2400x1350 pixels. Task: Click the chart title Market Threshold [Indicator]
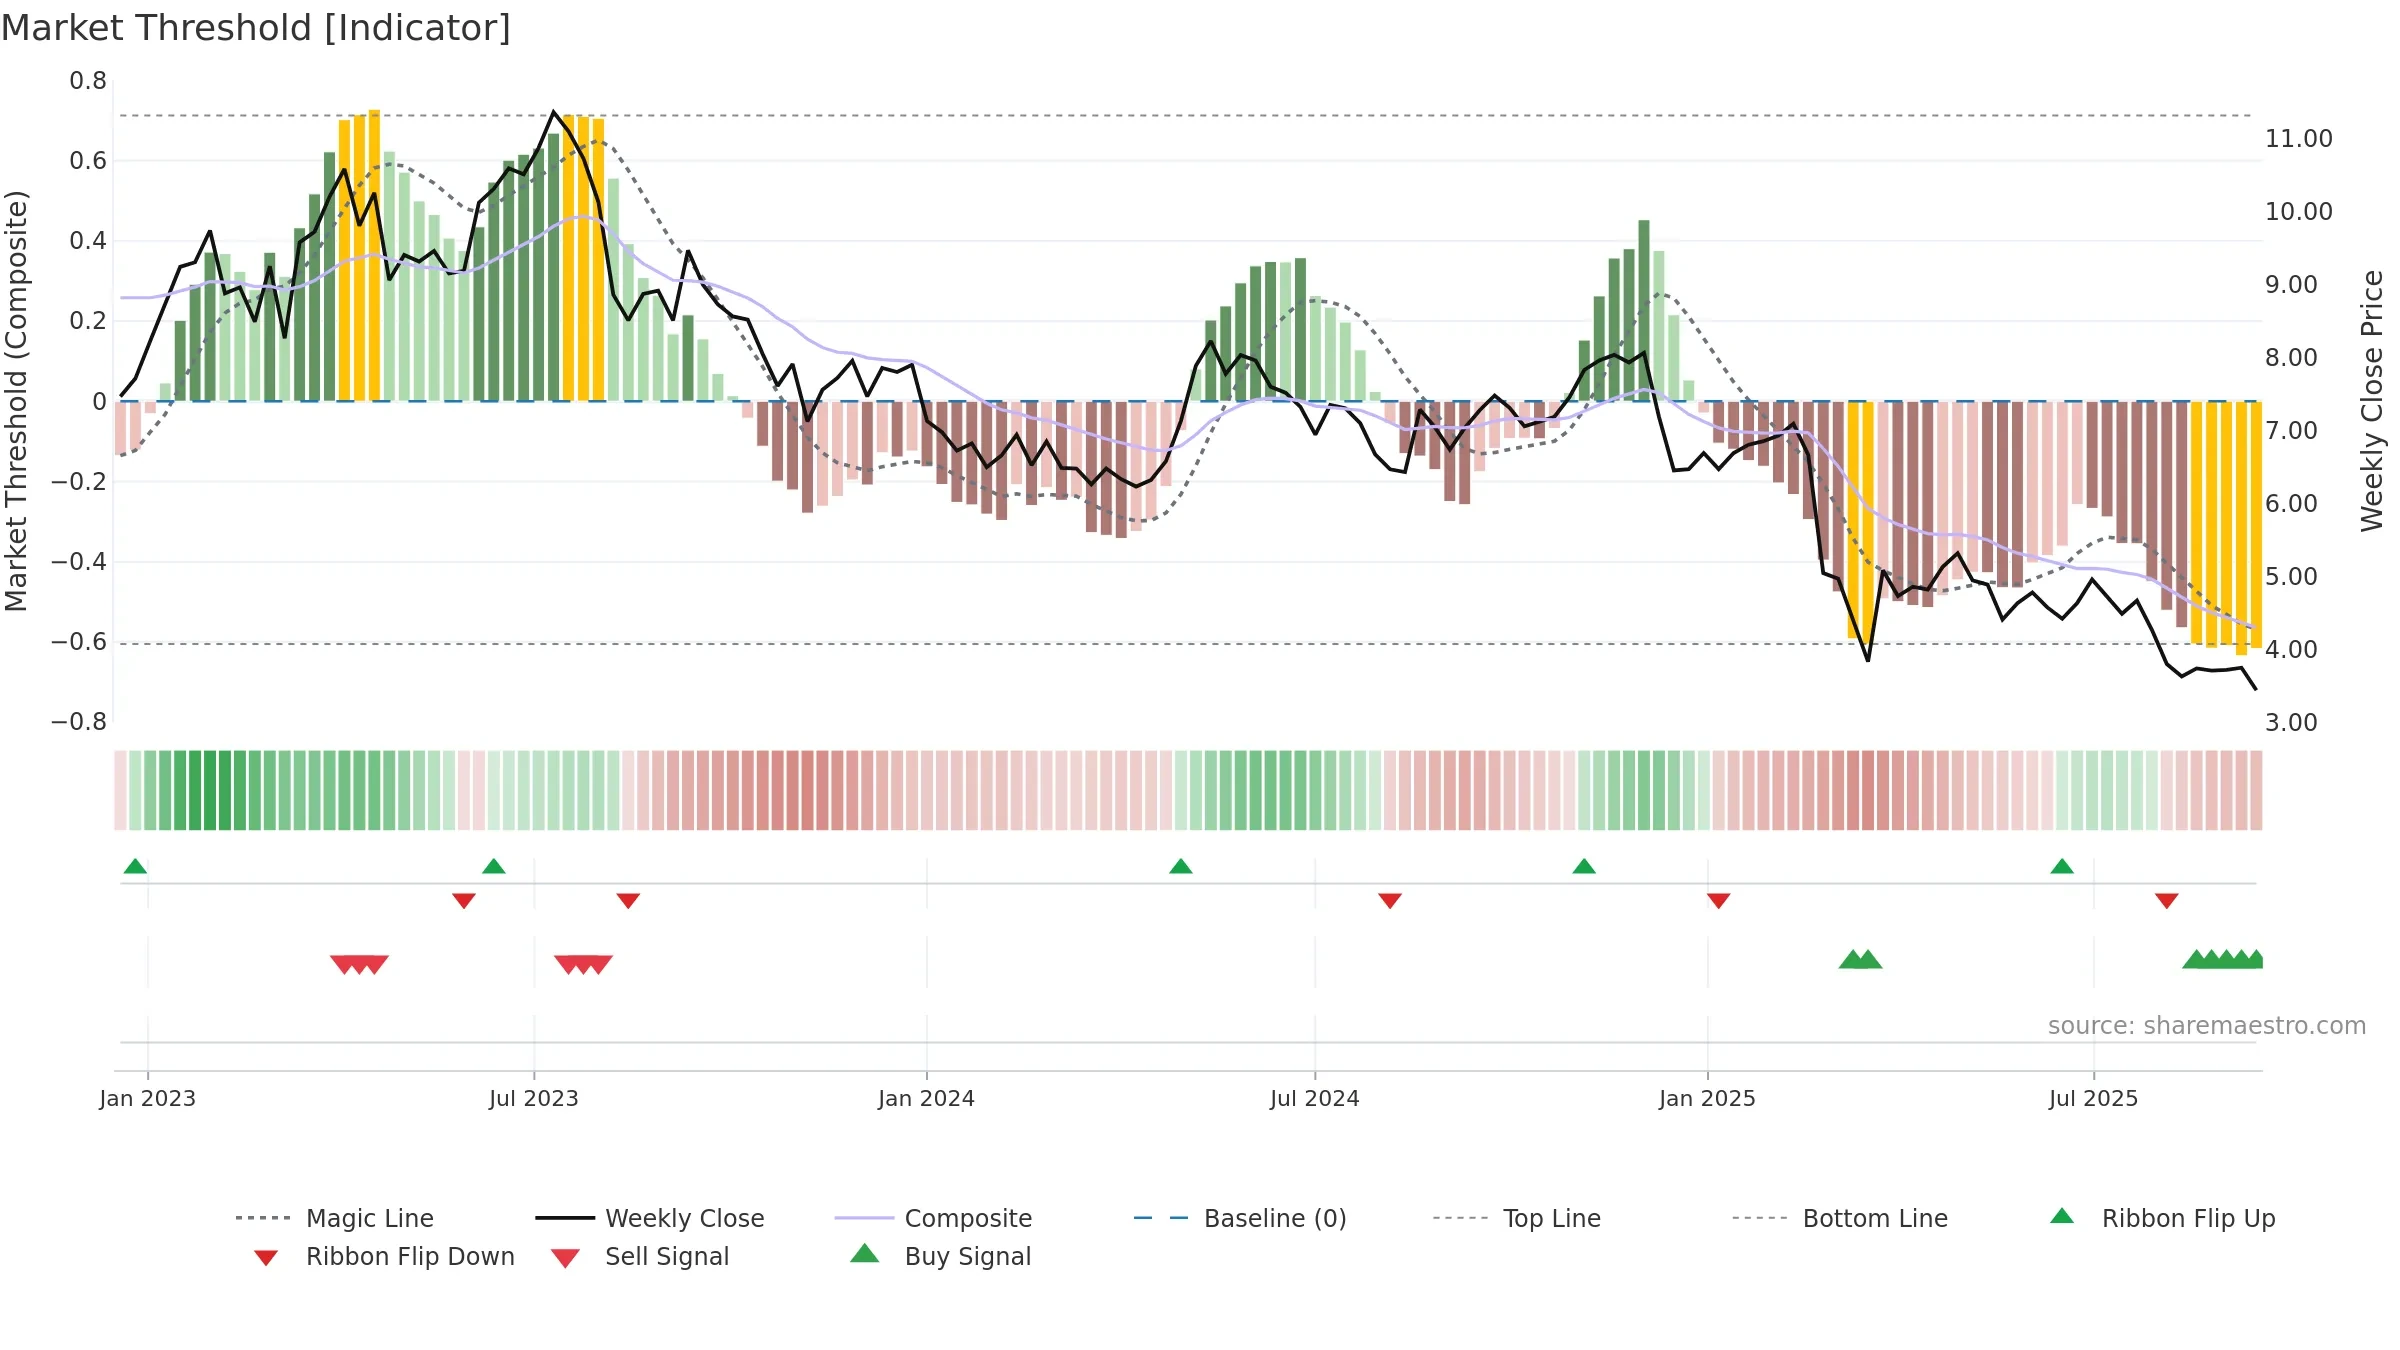pyautogui.click(x=256, y=28)
